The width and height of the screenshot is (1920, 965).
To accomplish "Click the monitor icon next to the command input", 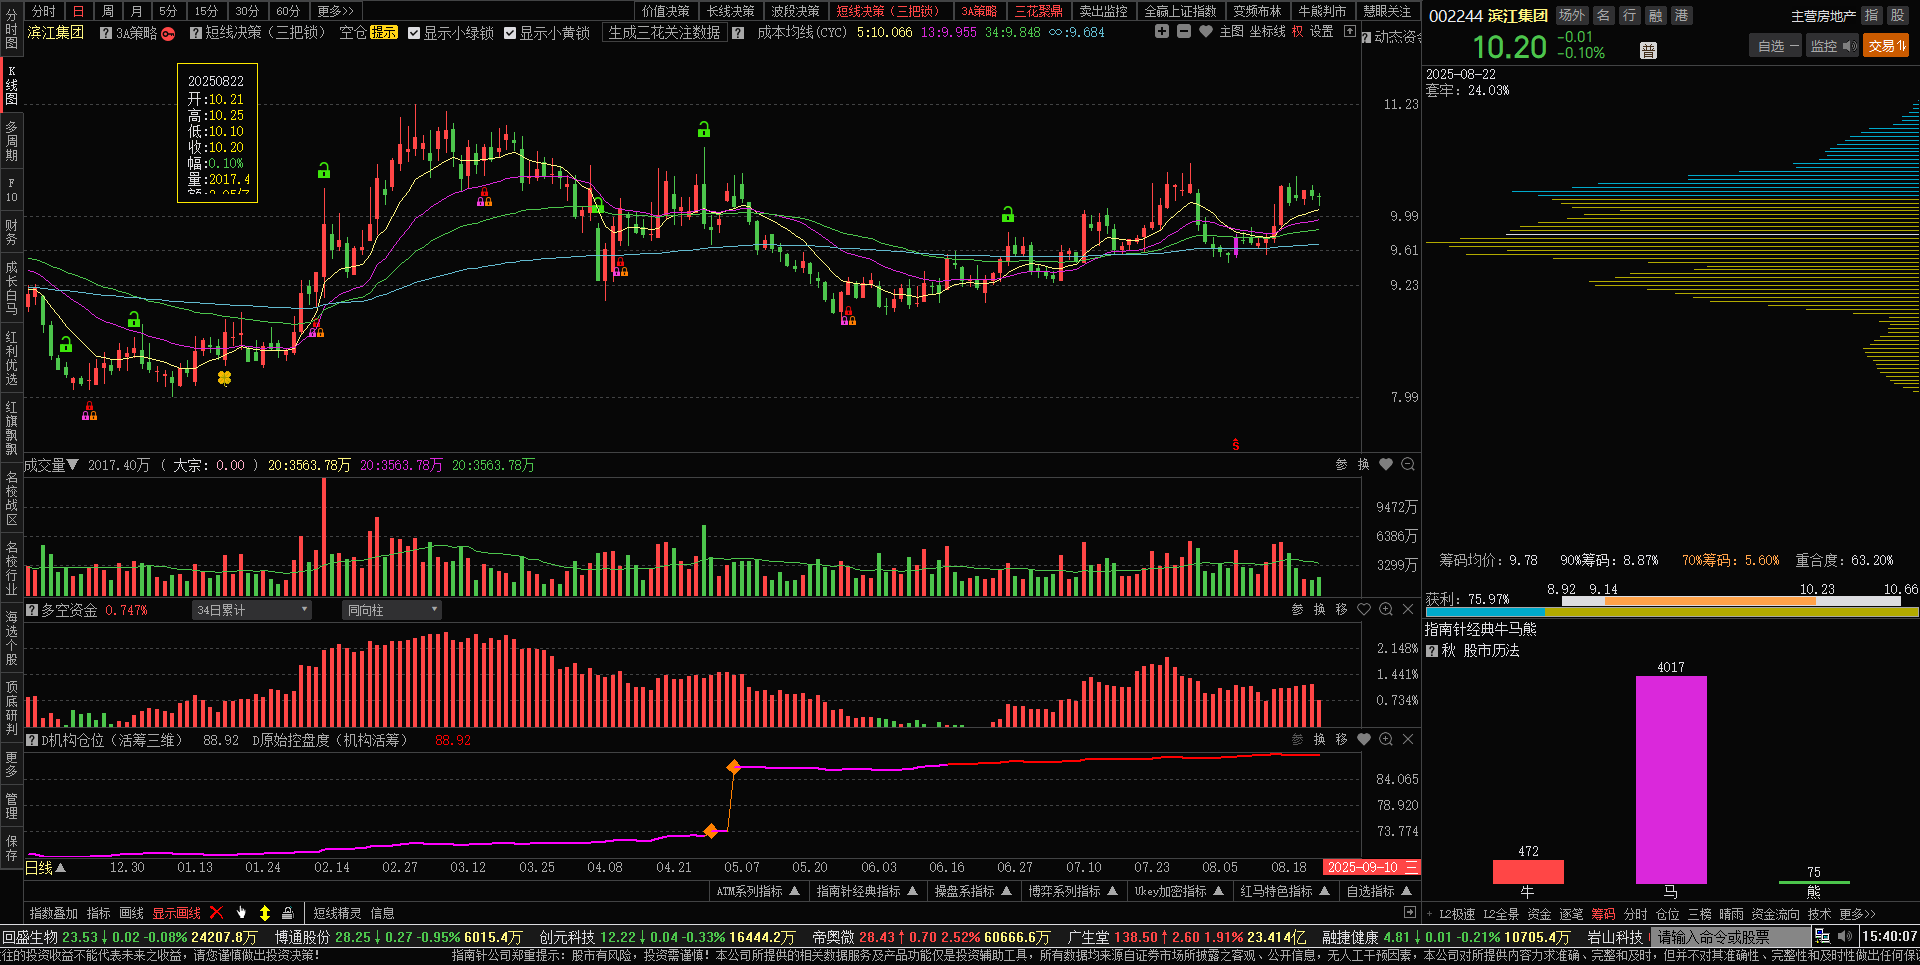I will [x=1822, y=937].
